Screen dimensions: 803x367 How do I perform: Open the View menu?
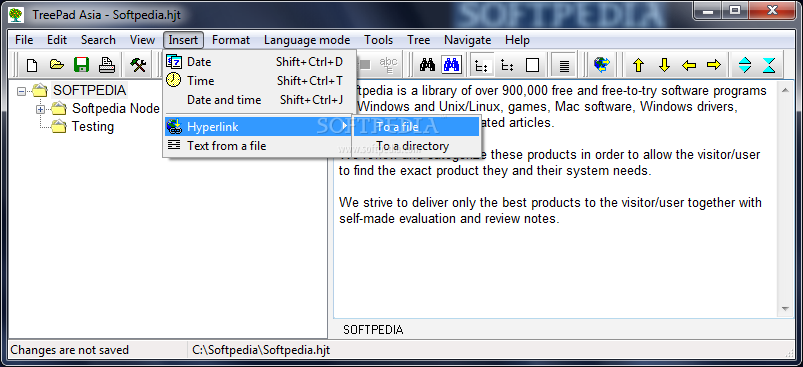coord(142,40)
